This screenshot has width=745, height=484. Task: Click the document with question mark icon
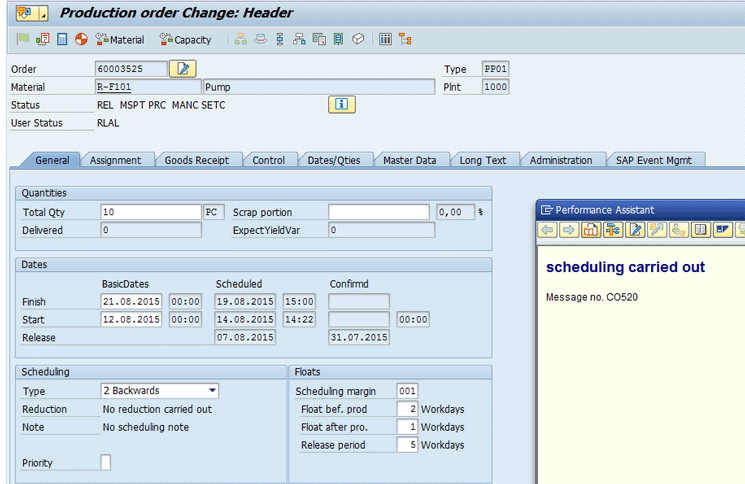[x=43, y=39]
